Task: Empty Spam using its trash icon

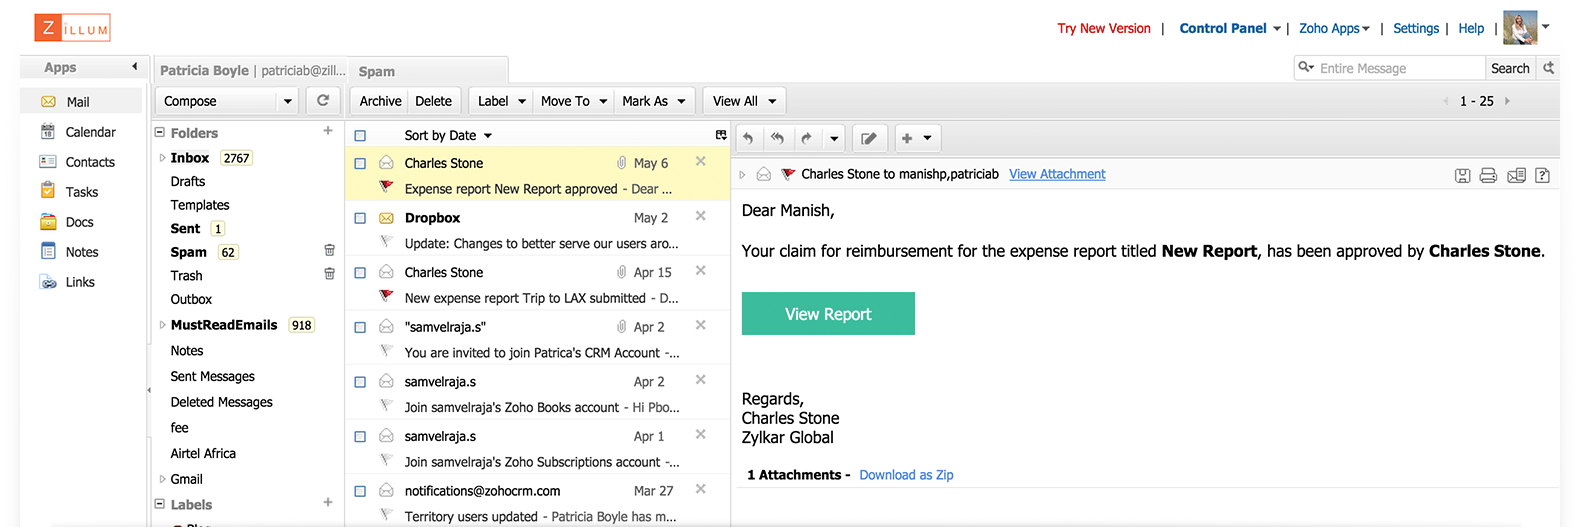Action: [329, 250]
